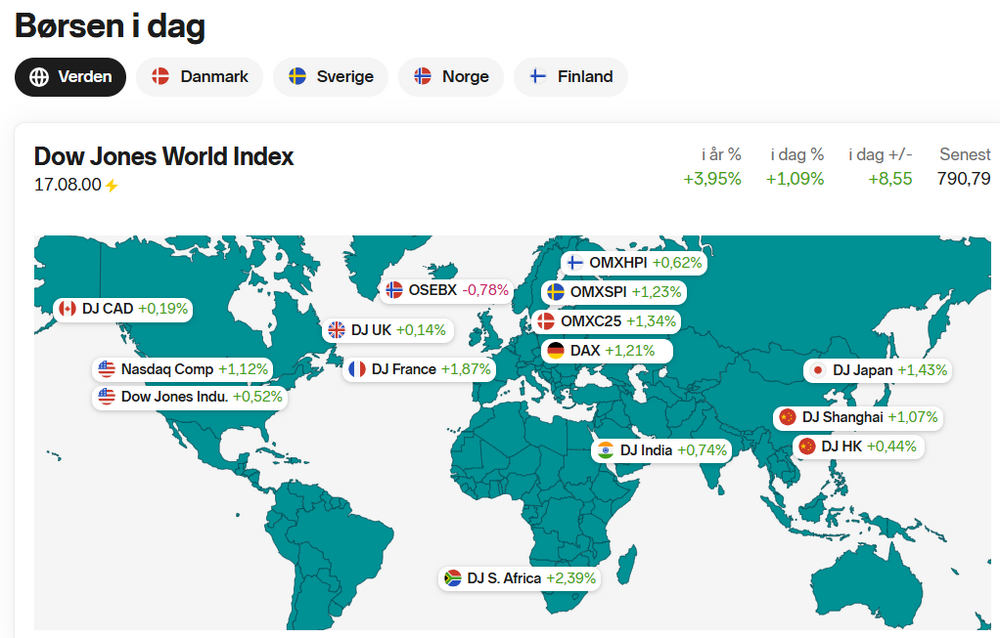
Task: Click the UK flag on DJ UK label
Action: tap(336, 330)
